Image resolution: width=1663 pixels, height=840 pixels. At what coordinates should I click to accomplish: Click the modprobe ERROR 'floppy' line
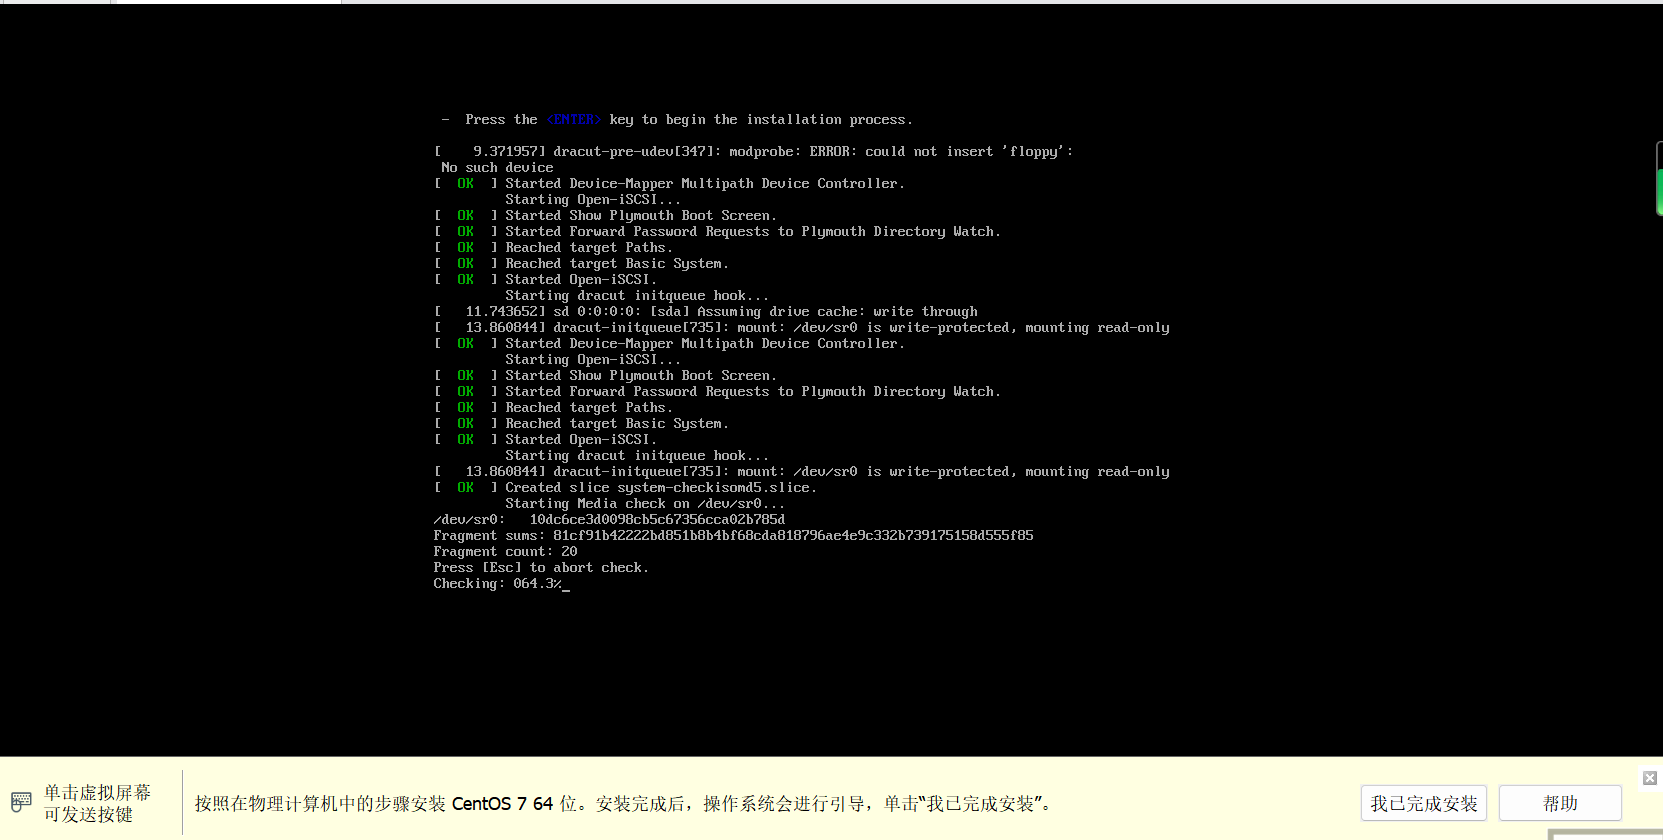click(x=753, y=151)
